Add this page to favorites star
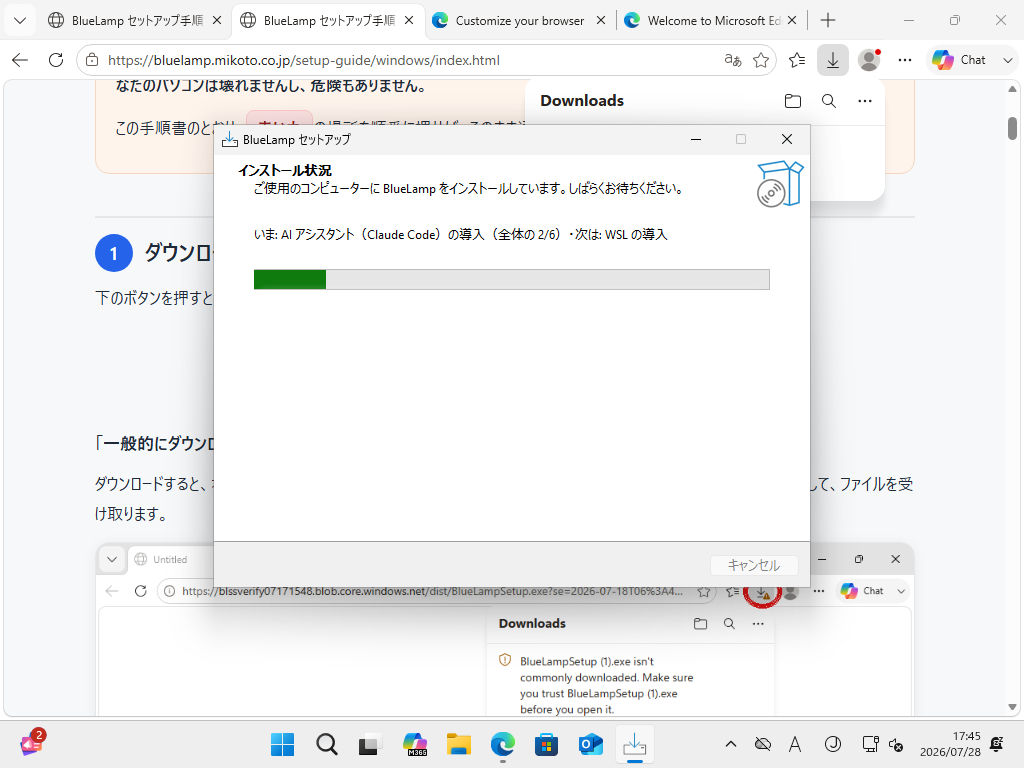Viewport: 1024px width, 768px height. tap(761, 60)
